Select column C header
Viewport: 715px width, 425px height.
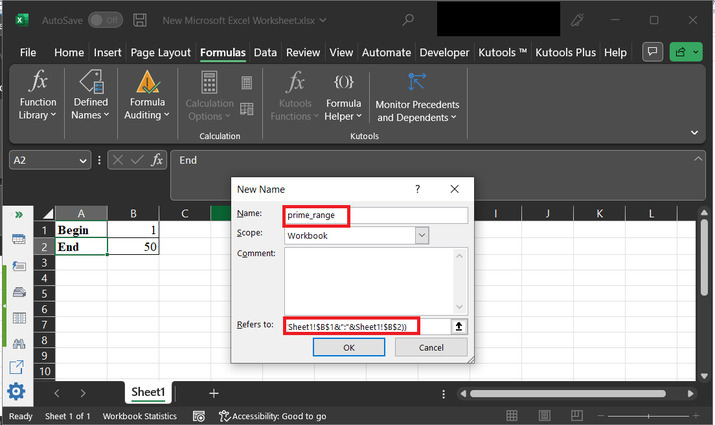185,213
